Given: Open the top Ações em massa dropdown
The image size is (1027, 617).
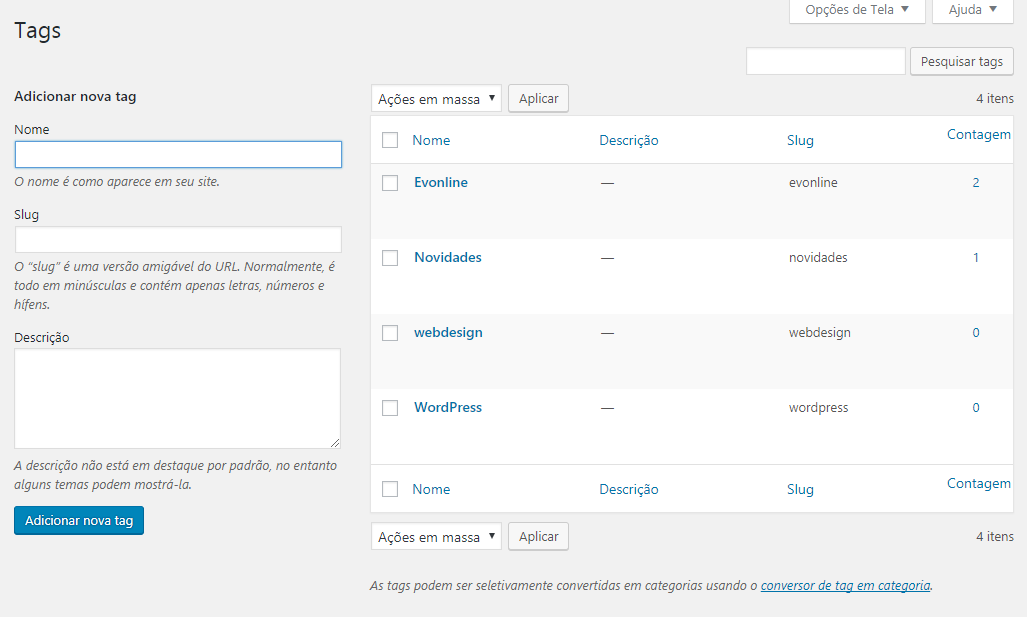Looking at the screenshot, I should (x=436, y=98).
